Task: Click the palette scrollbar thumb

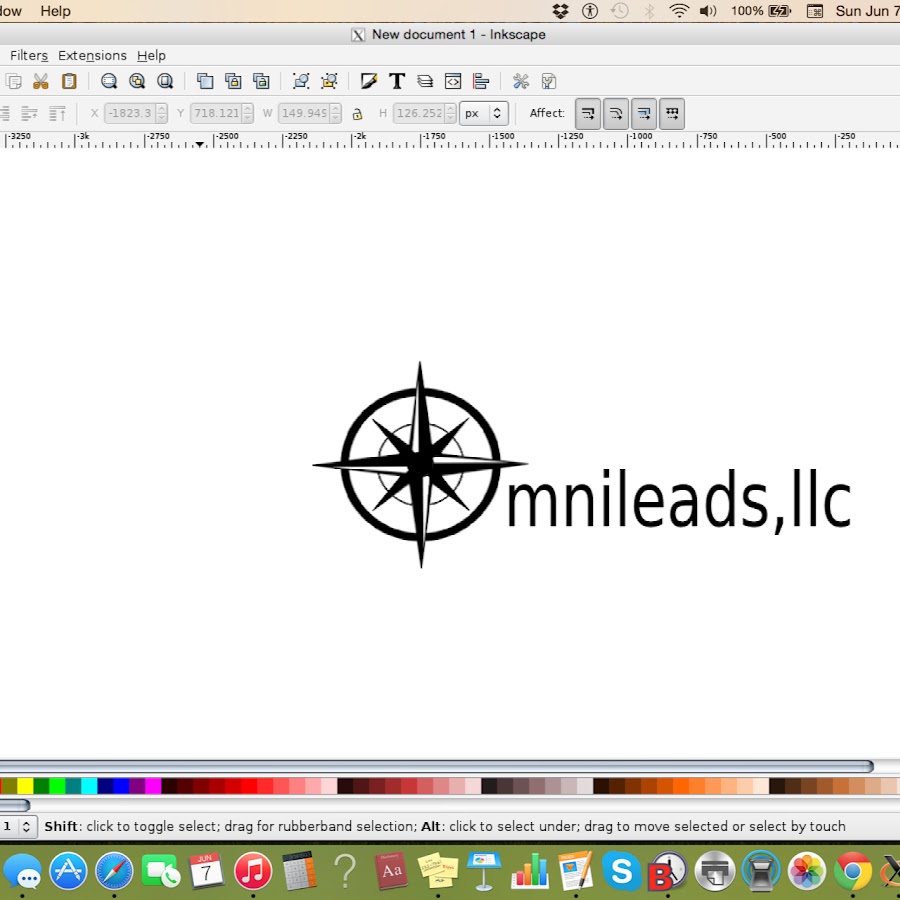Action: [15, 805]
